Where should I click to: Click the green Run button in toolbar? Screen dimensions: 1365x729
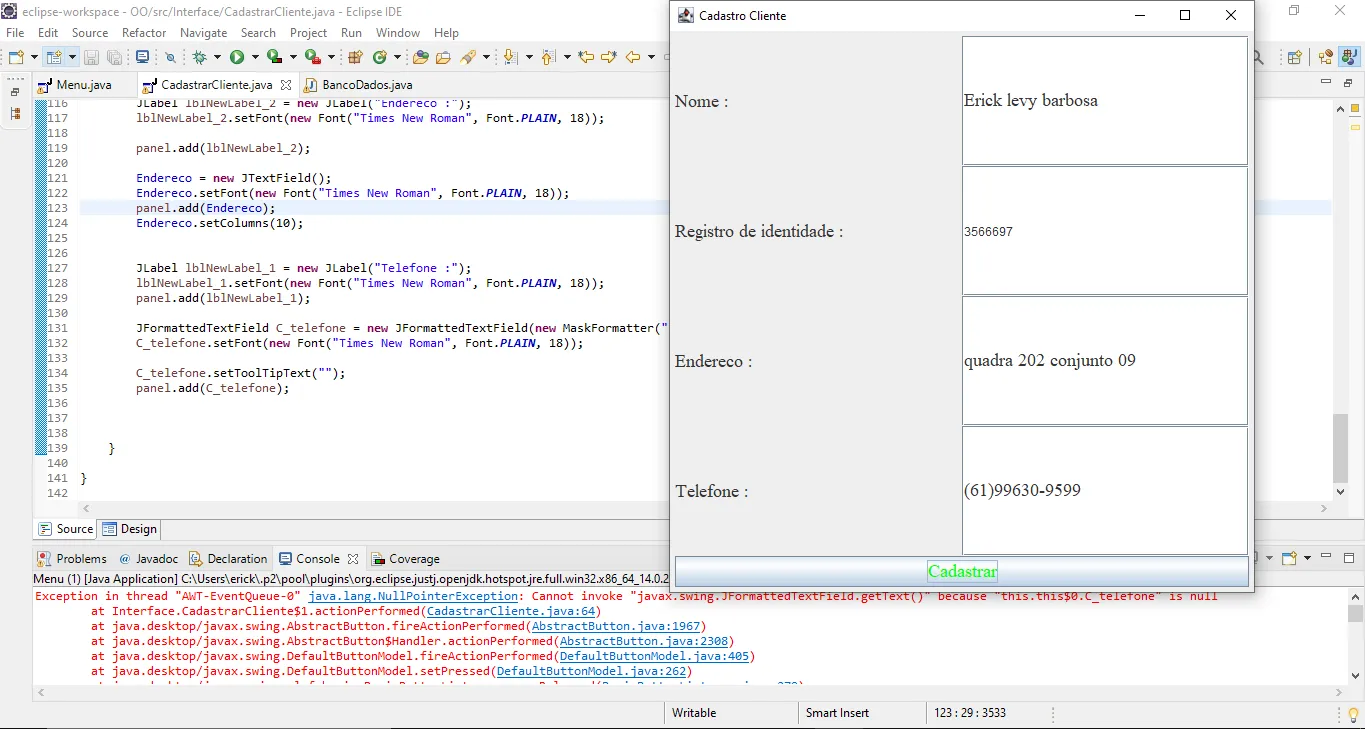click(x=237, y=57)
